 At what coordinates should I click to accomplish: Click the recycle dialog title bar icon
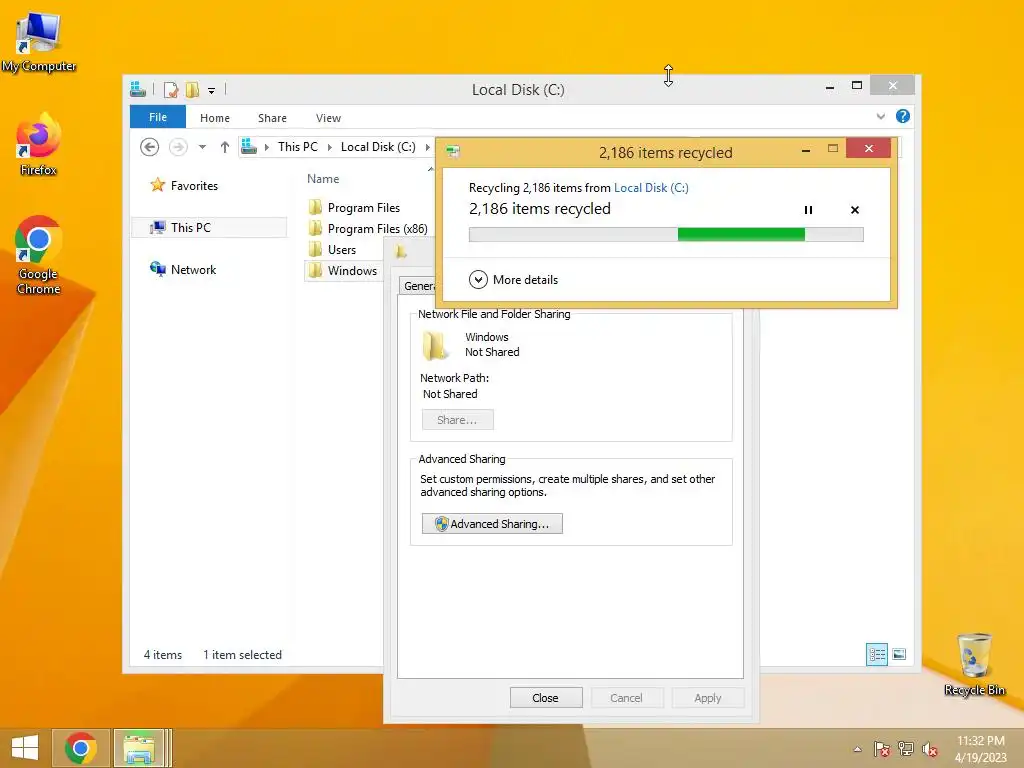[x=453, y=152]
